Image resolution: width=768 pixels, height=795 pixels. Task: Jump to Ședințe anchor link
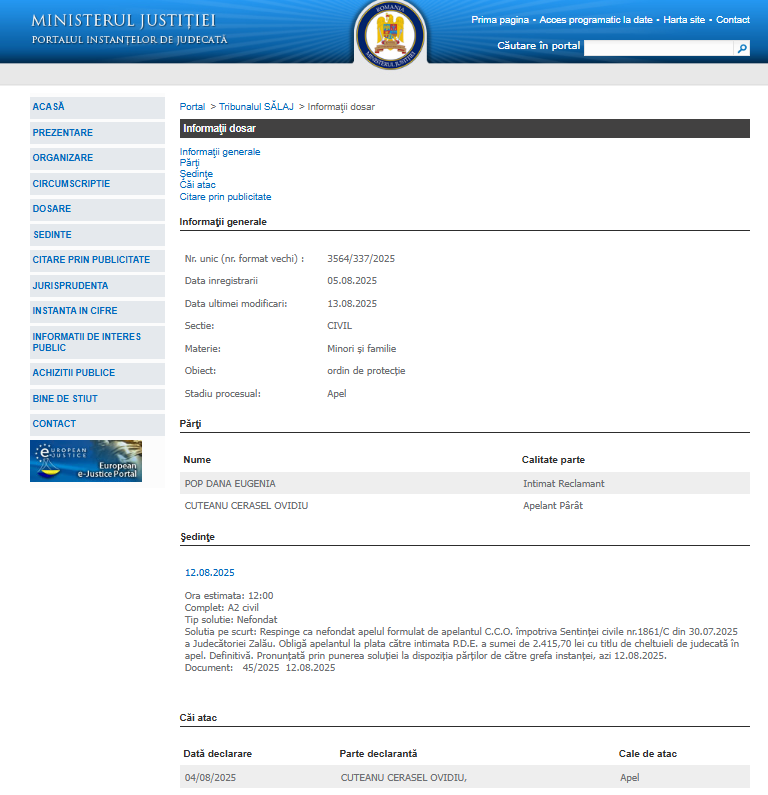(196, 174)
